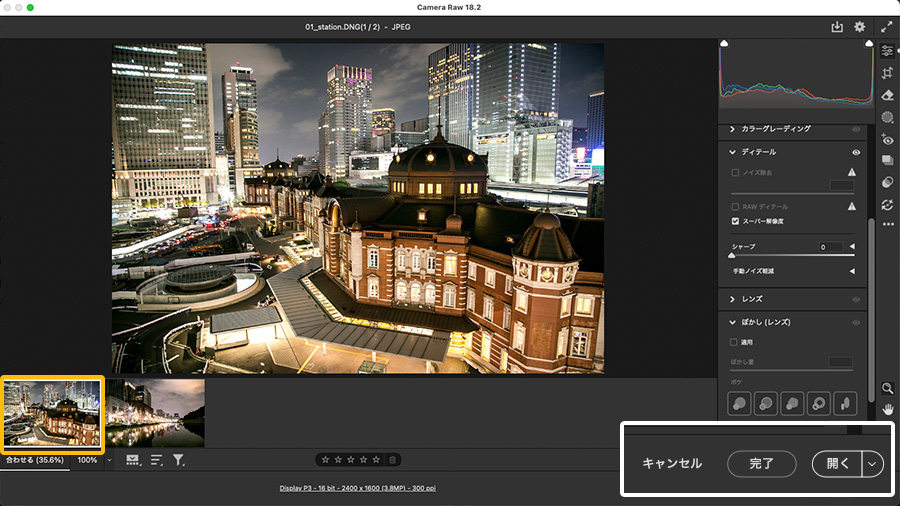900x506 pixels.
Task: Open the zoom level dropdown arrow
Action: coord(109,460)
